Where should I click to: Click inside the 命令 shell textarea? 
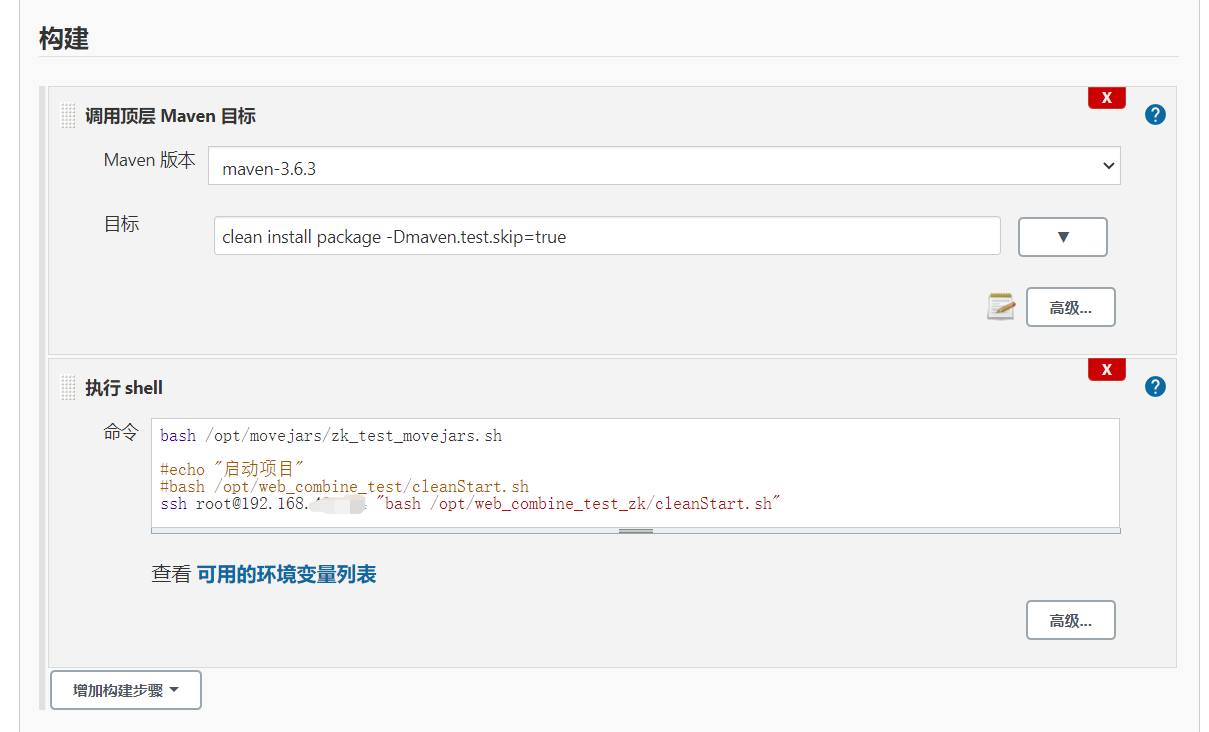pyautogui.click(x=635, y=473)
